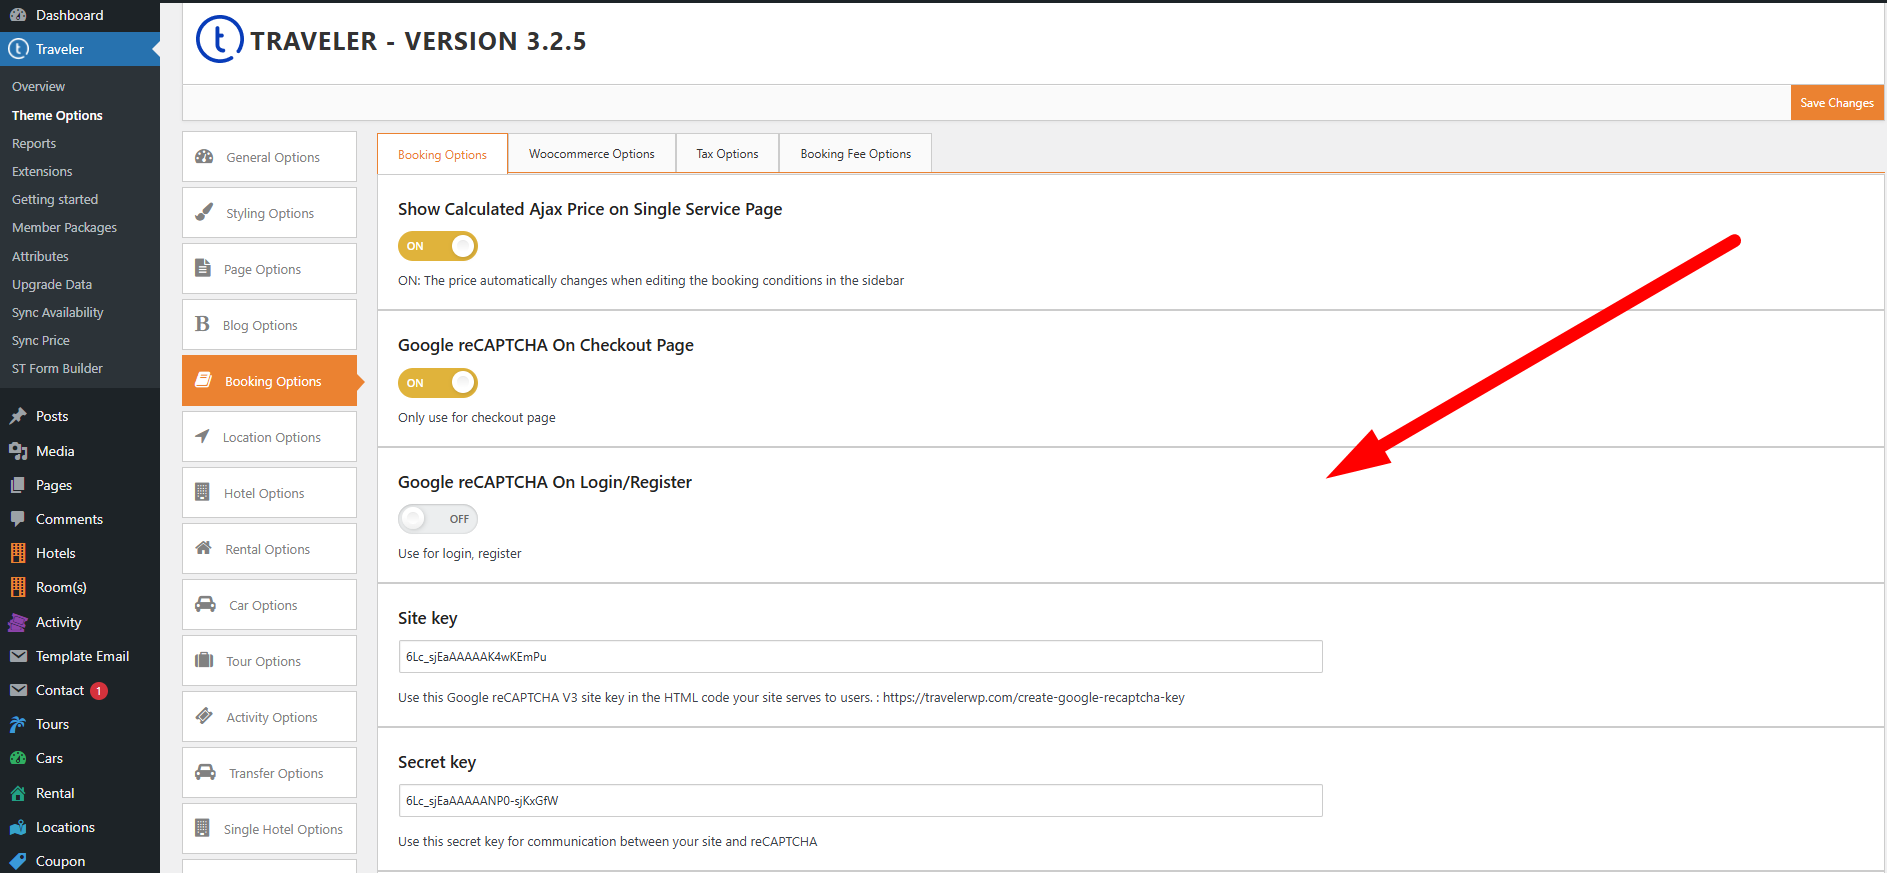The width and height of the screenshot is (1887, 873).
Task: Click the Car Options car icon
Action: pos(205,604)
